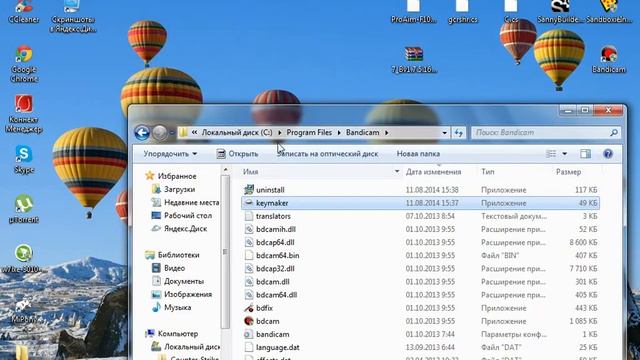Click the change view icon in the toolbar
The height and width of the screenshot is (360, 640).
(x=551, y=154)
